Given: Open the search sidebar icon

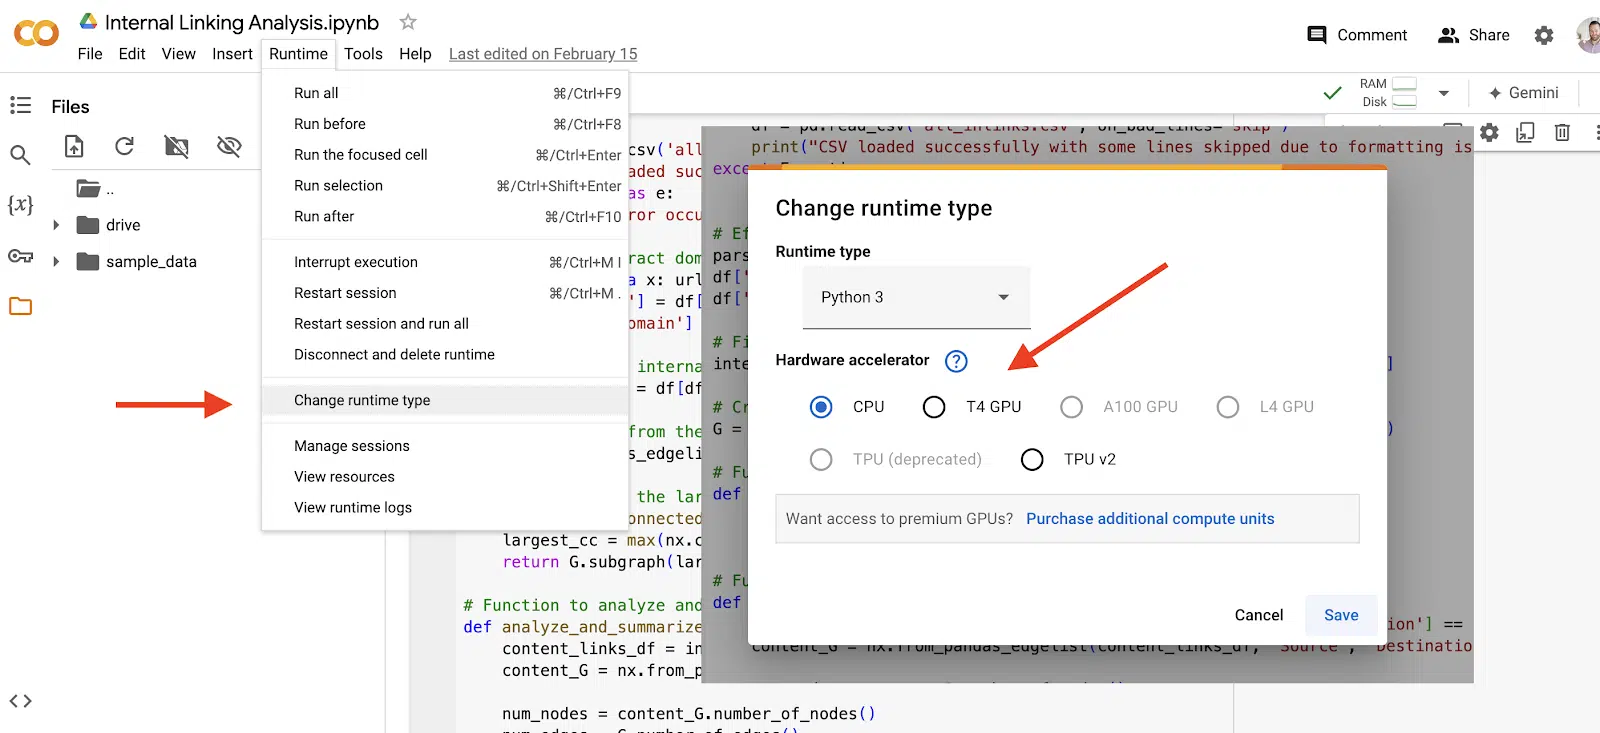Looking at the screenshot, I should click(20, 155).
